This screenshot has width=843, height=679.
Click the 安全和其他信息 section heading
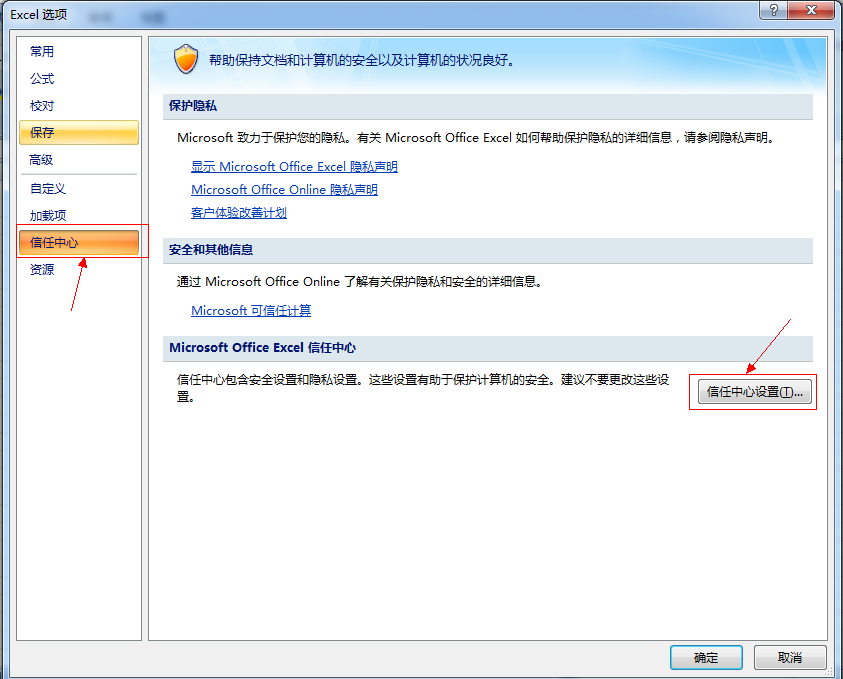point(211,250)
